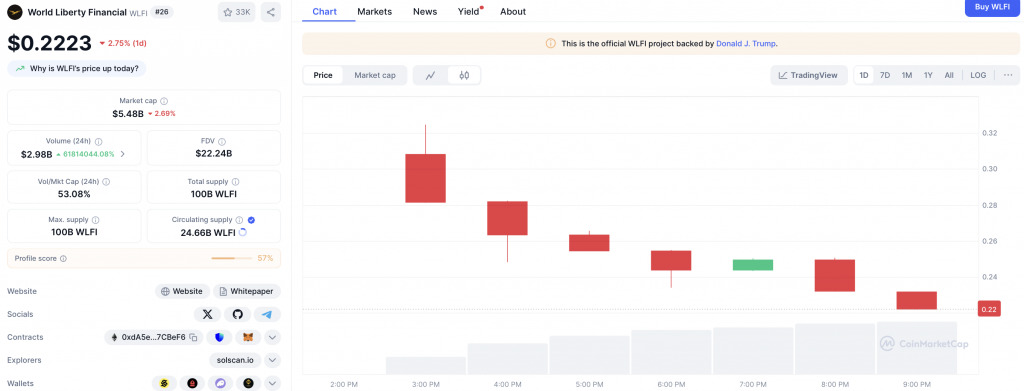This screenshot has height=391, width=1024.
Task: Click the Buy WLFI button
Action: 992,7
